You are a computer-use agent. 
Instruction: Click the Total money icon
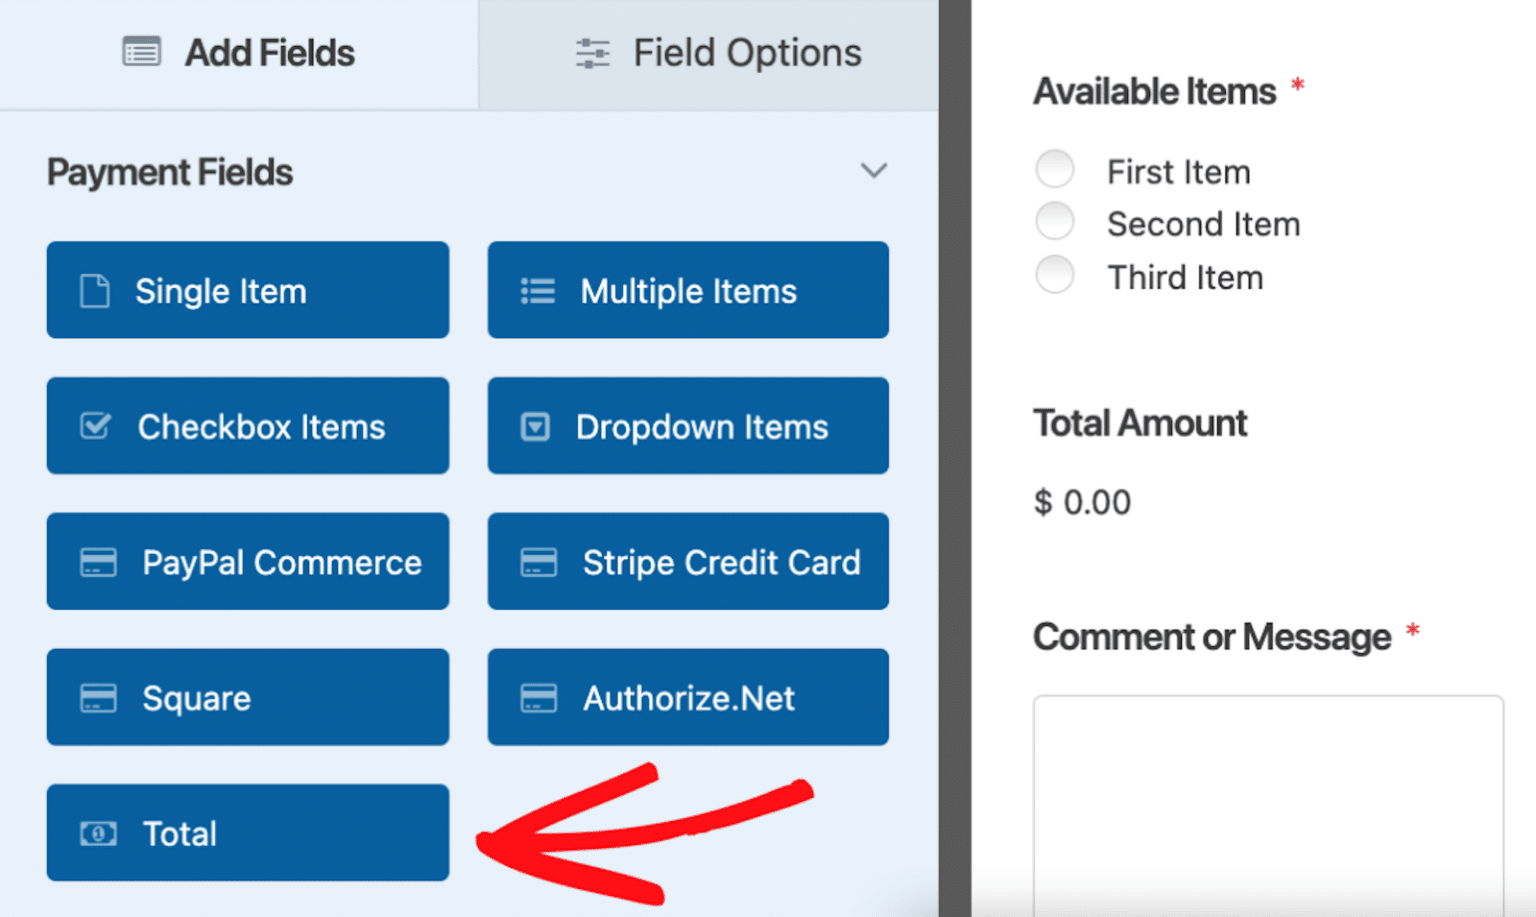point(97,833)
